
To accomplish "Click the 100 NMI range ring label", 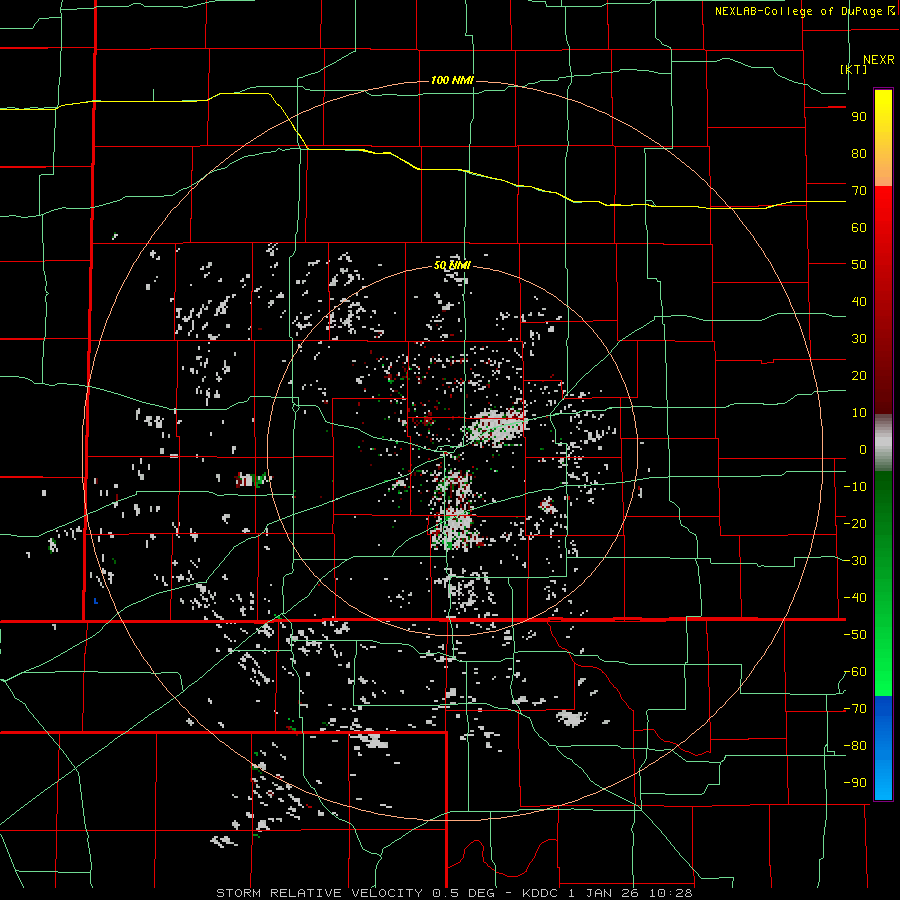I will [x=452, y=80].
